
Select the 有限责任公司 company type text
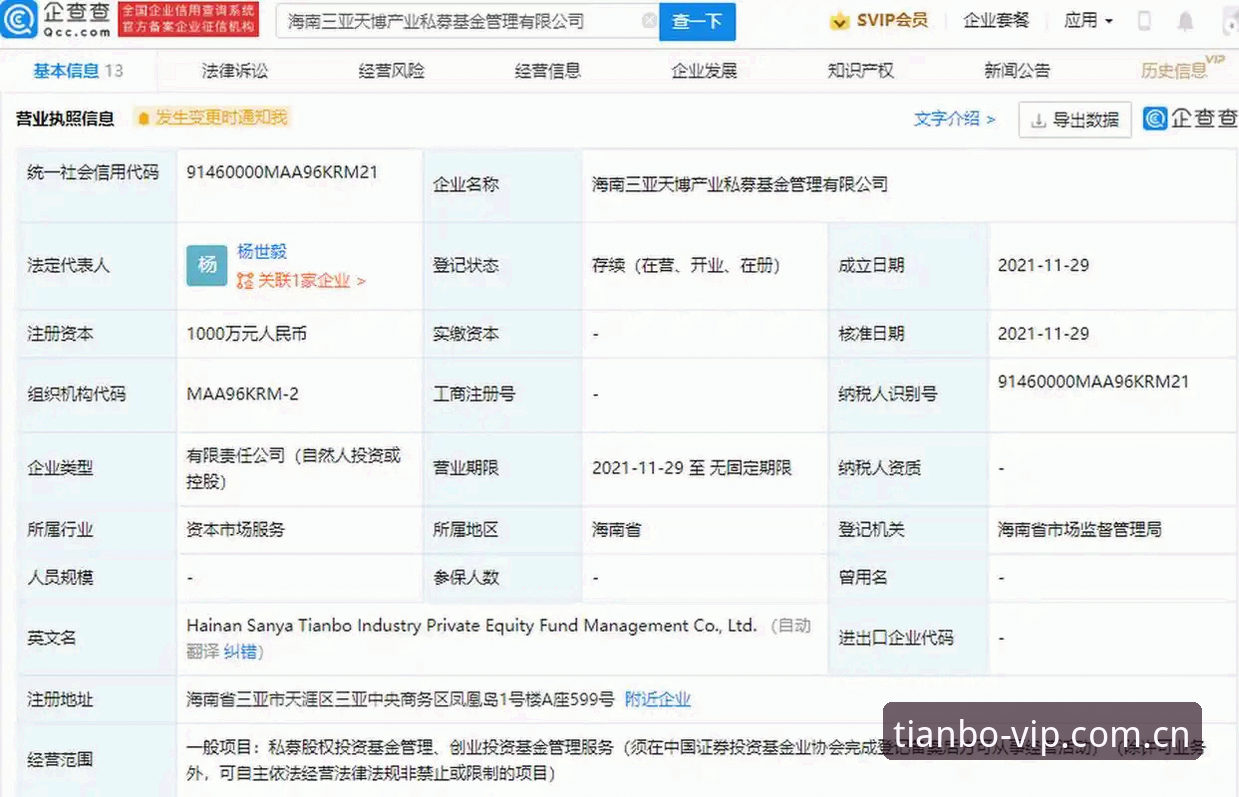293,468
